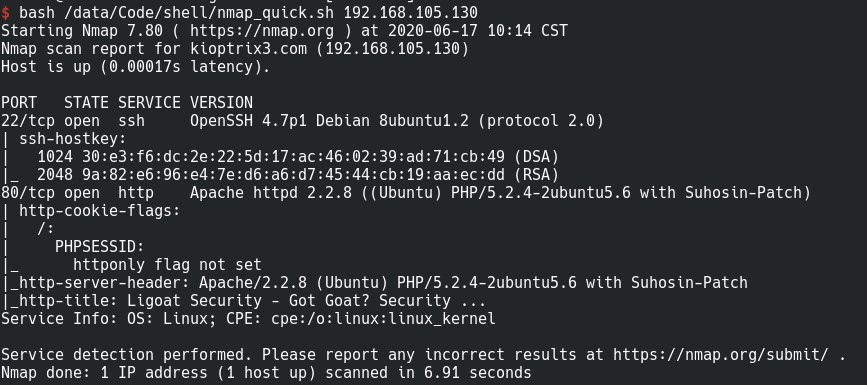Click the IP address argument 192.168.105.130

[x=410, y=12]
